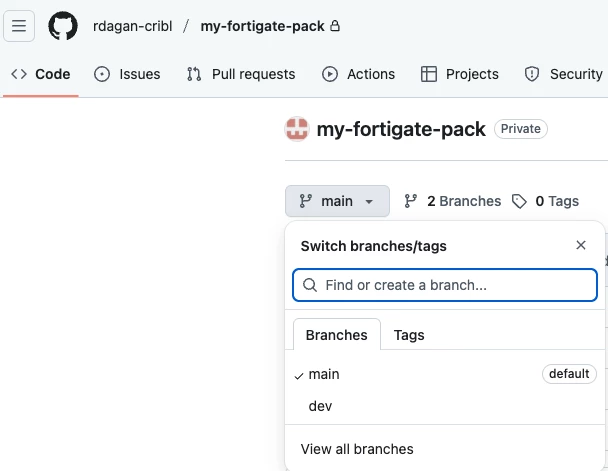Screen dimensions: 608x471
Task: Click the Switch branches/tags heading
Action: pyautogui.click(x=373, y=246)
